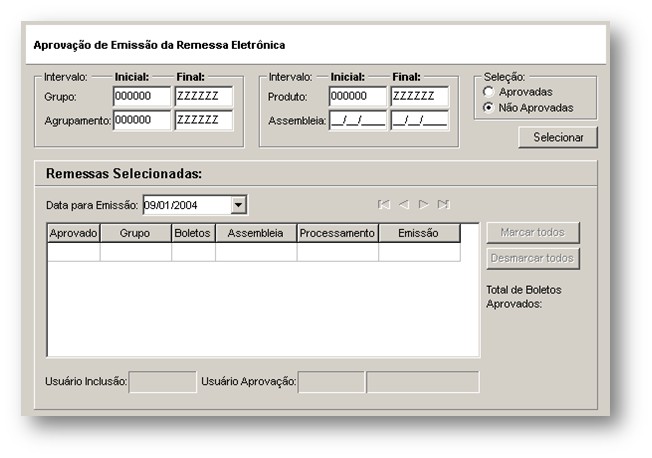
Task: Click the Total de Boletos Aprovados label
Action: [x=524, y=297]
